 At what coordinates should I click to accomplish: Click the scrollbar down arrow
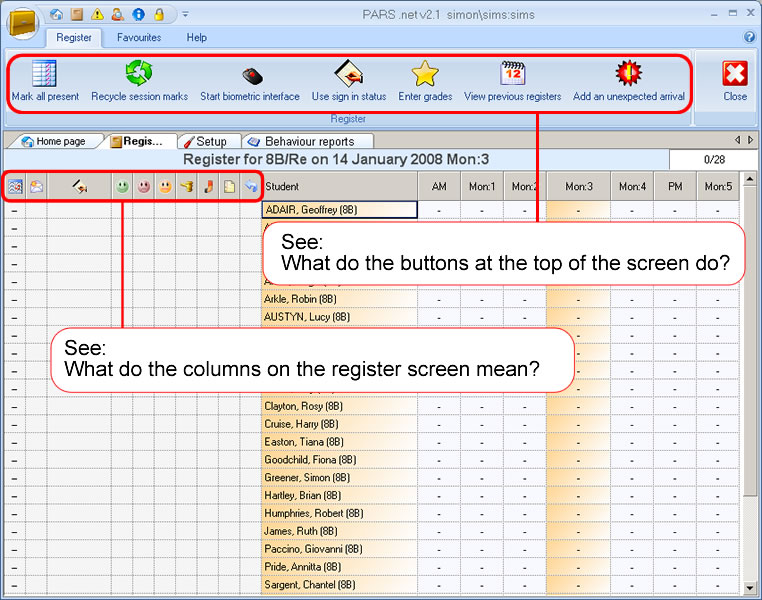750,588
